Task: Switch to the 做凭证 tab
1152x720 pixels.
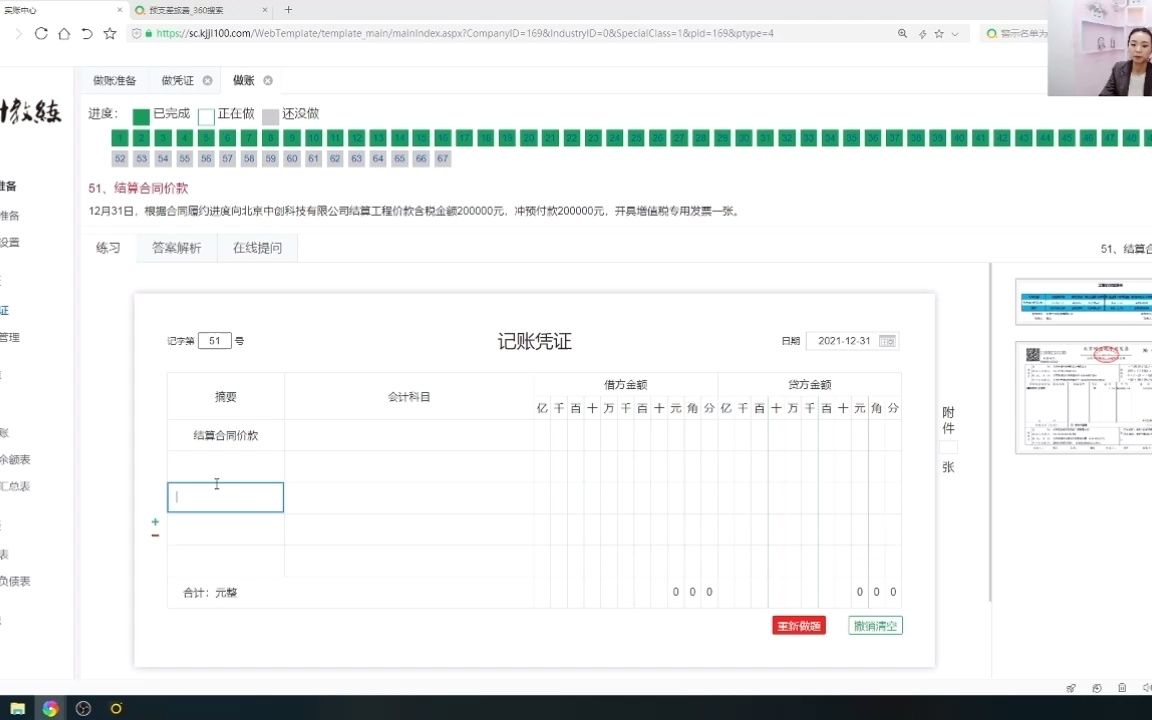Action: click(176, 80)
